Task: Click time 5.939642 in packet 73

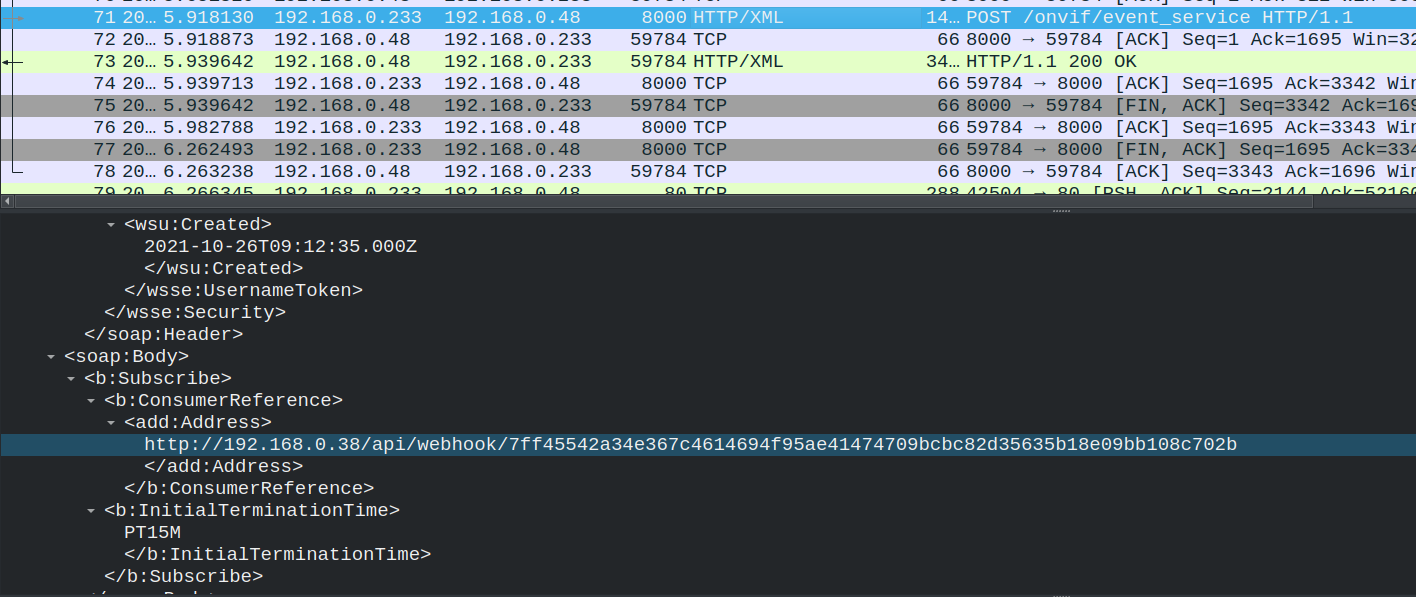Action: pyautogui.click(x=208, y=62)
